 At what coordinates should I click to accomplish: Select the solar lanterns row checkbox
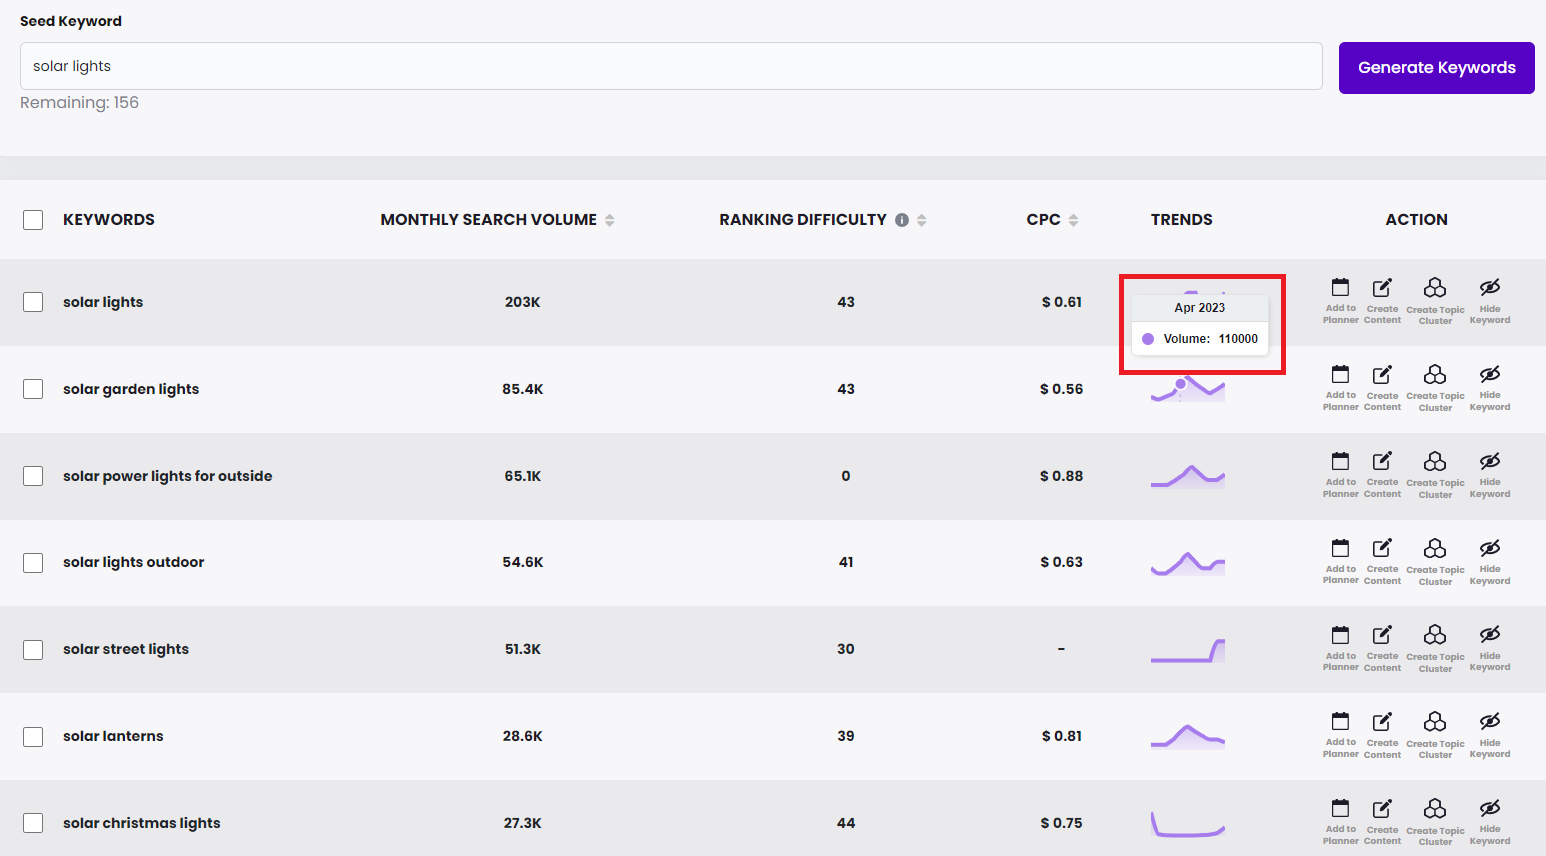pyautogui.click(x=33, y=737)
